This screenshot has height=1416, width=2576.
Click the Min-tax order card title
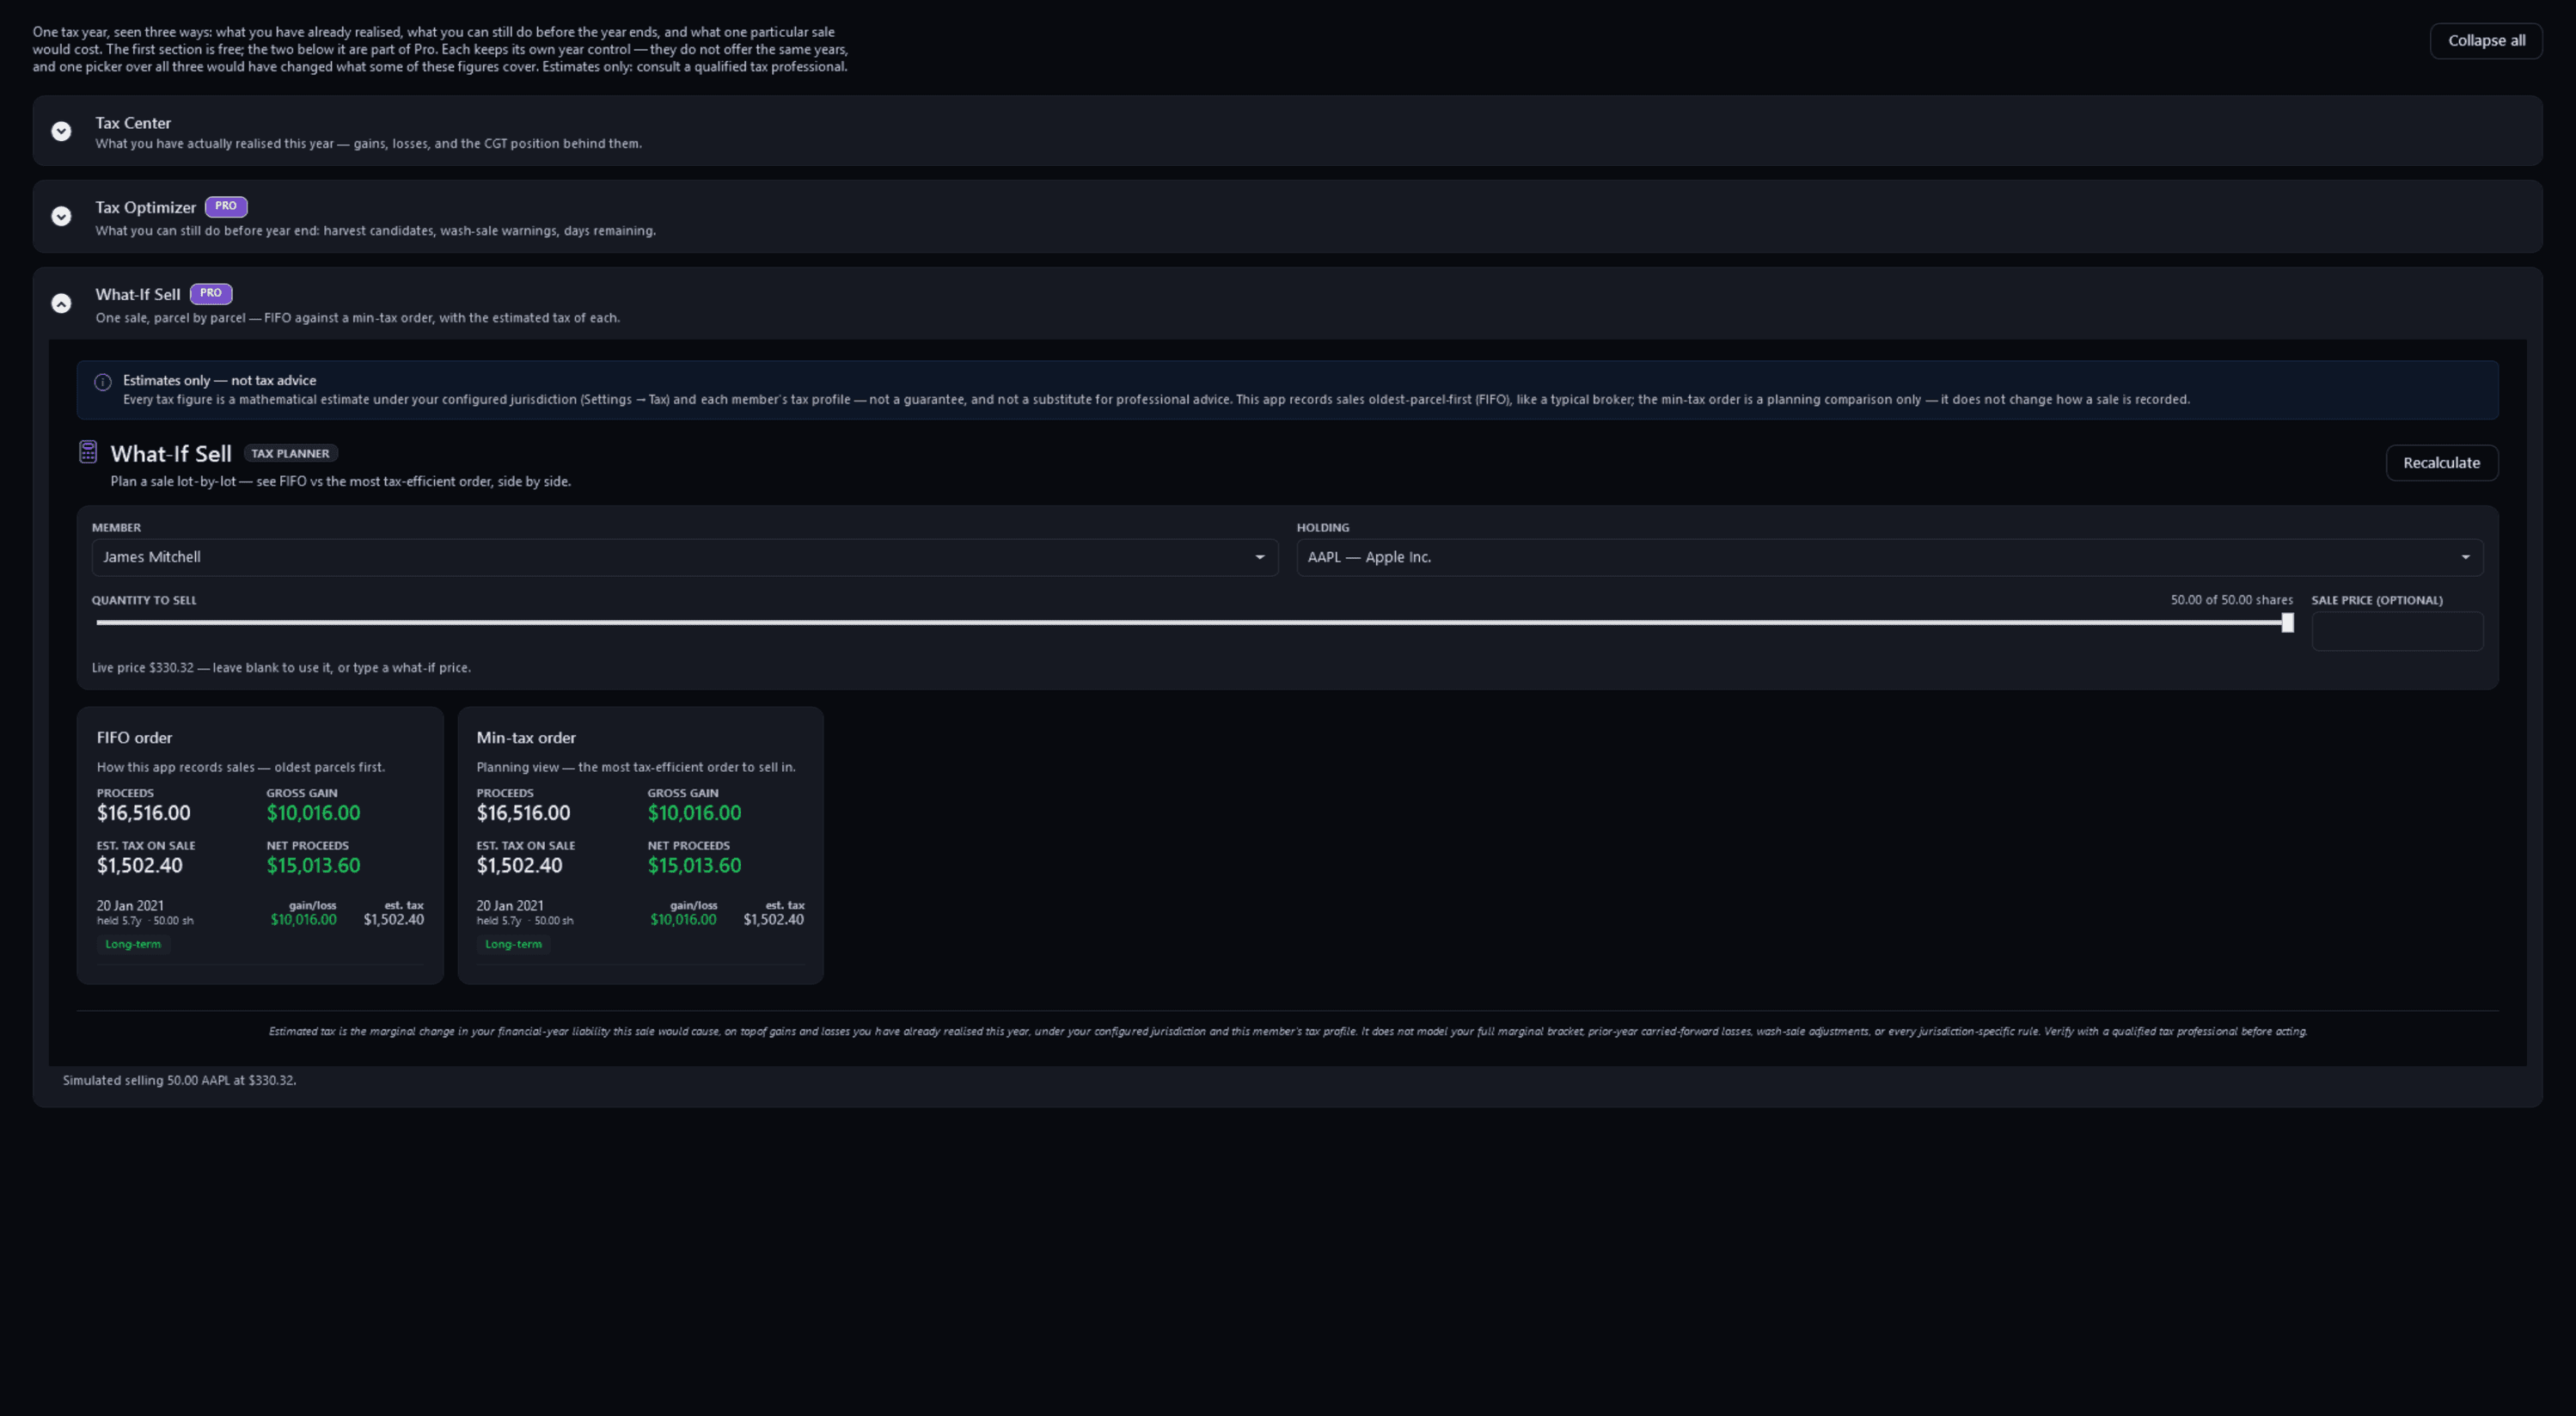click(526, 738)
